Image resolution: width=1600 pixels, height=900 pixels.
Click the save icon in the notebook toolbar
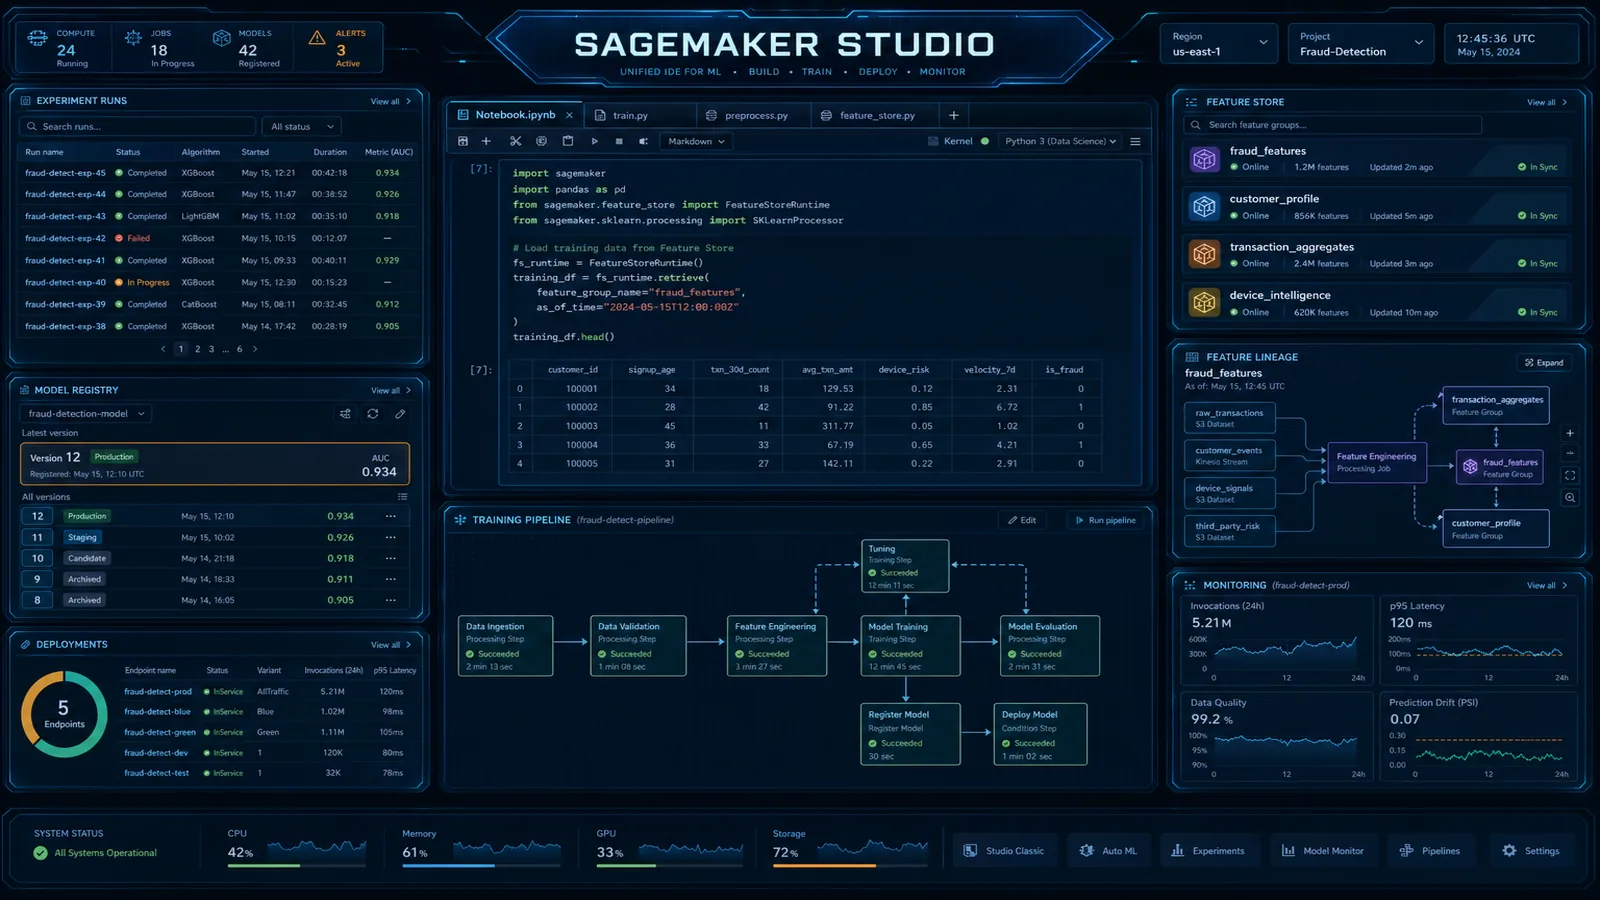tap(463, 141)
